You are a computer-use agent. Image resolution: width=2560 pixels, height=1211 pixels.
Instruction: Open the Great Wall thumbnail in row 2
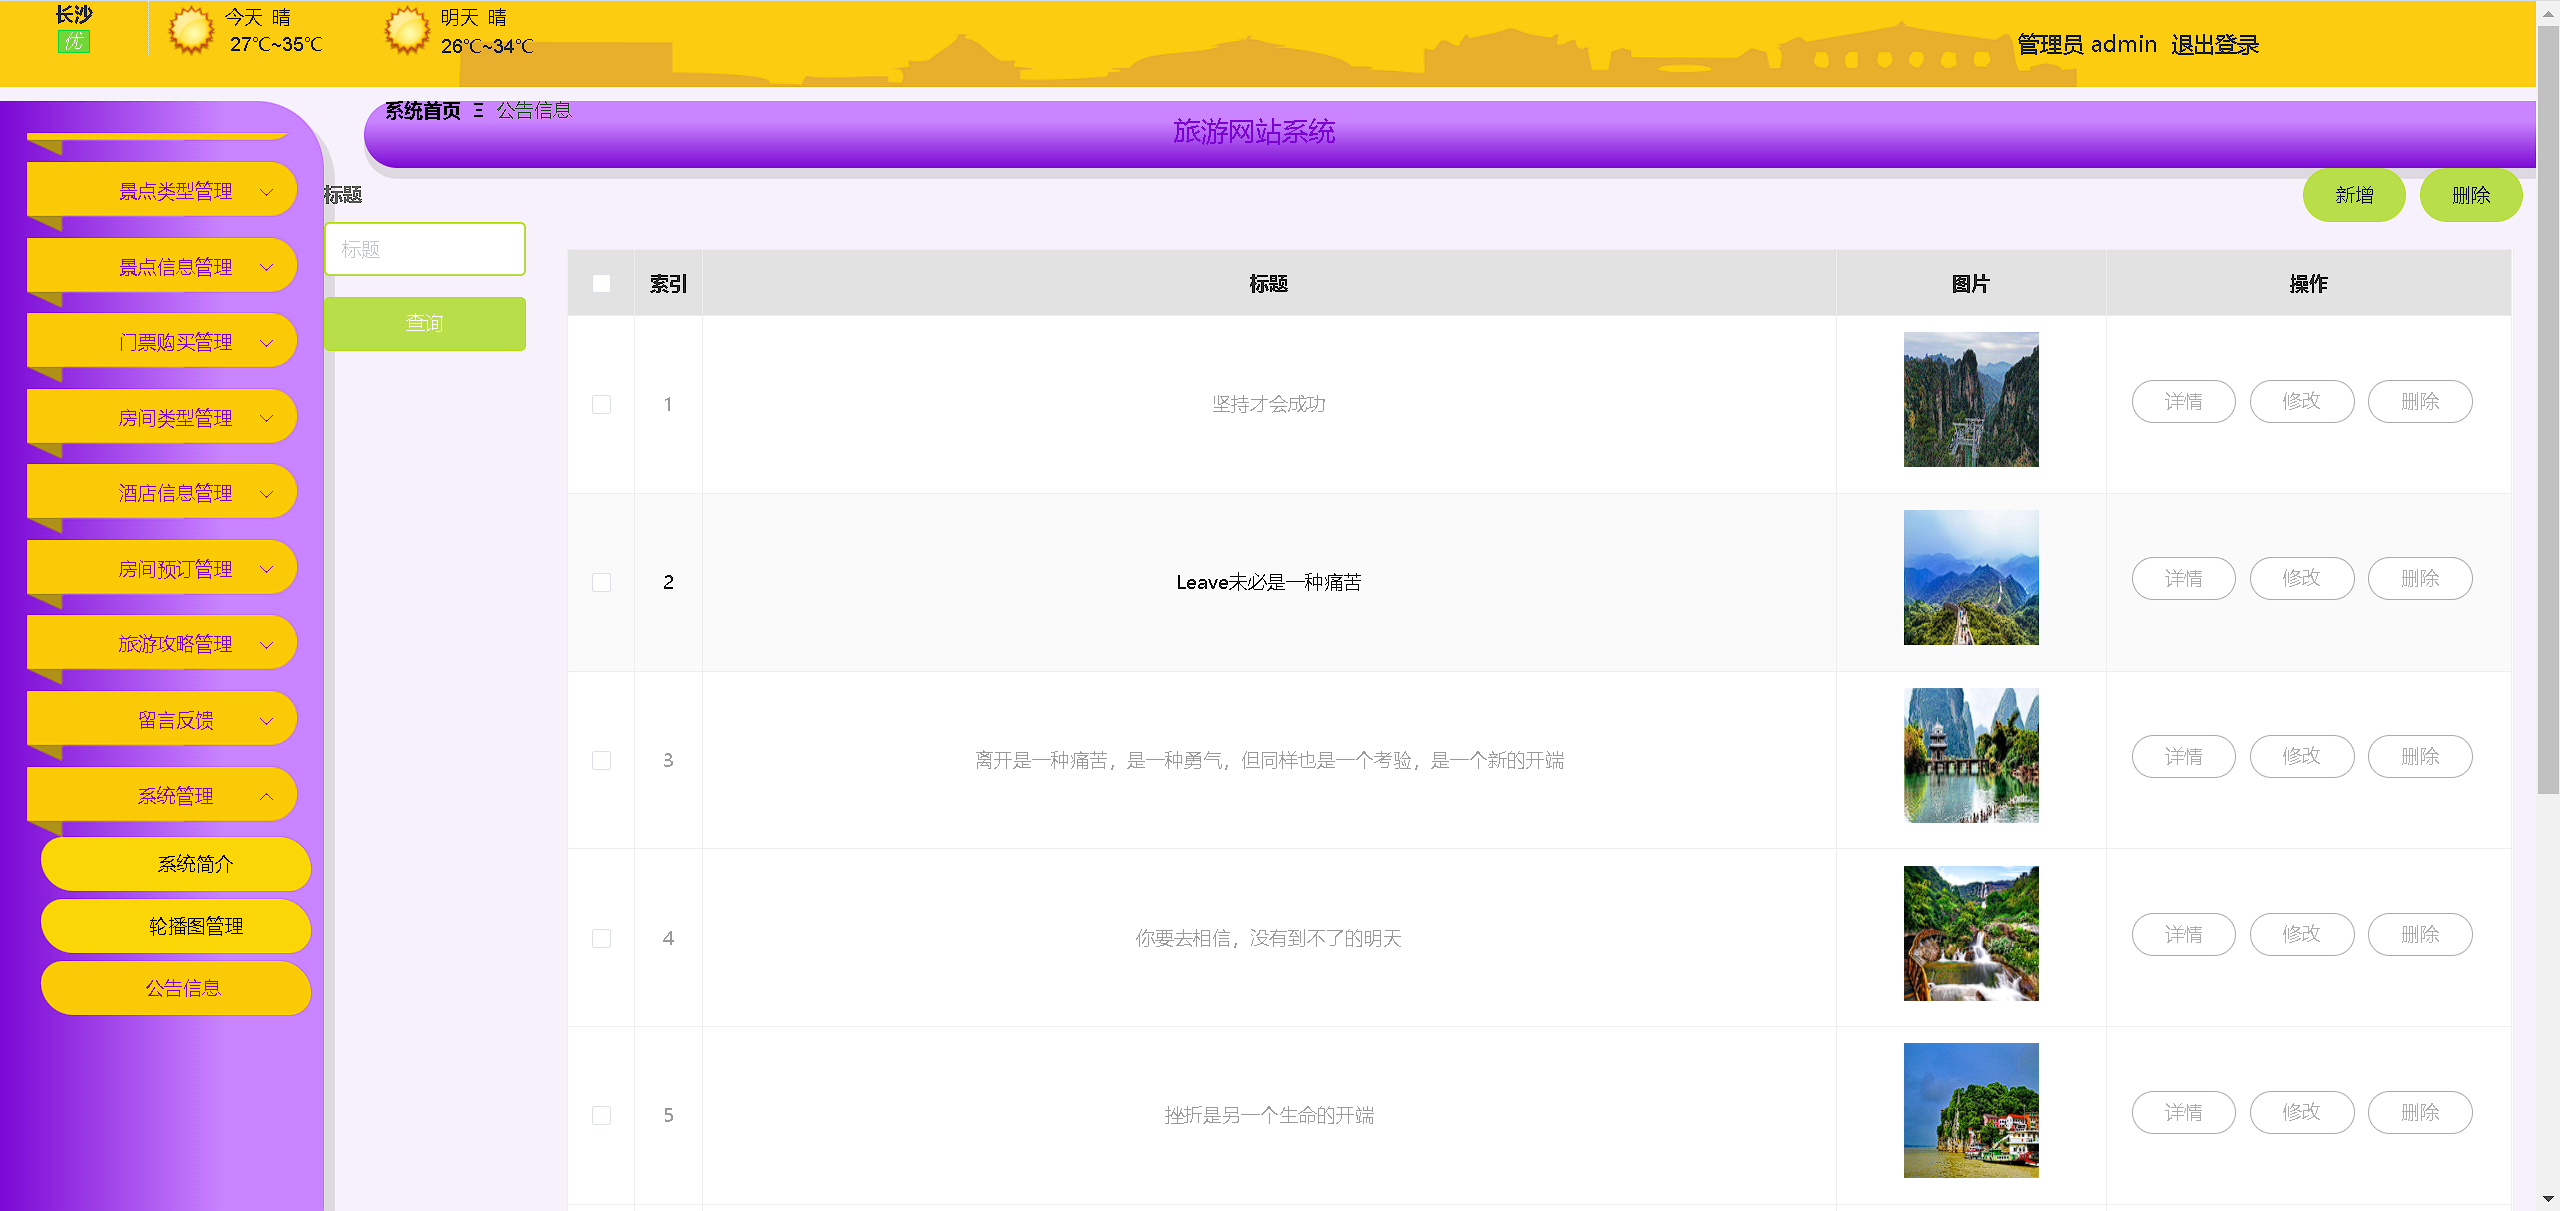1970,577
